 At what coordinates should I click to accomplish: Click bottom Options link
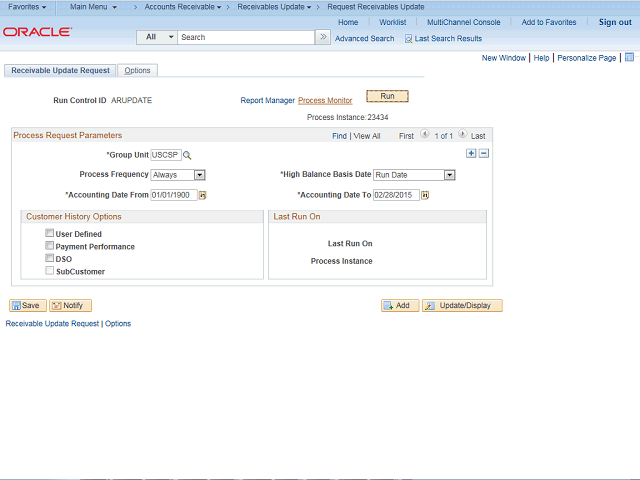point(118,324)
